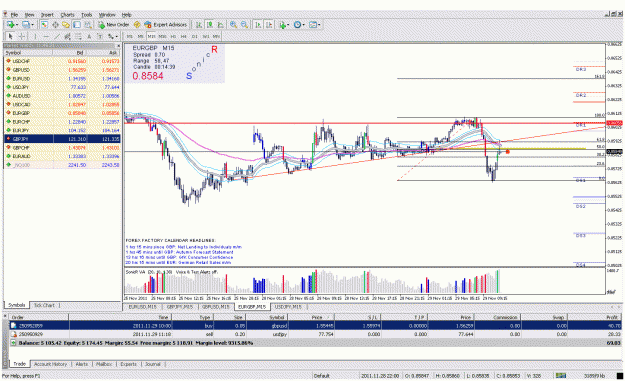Screen dimensions: 625x381
Task: Switch to the D1 timeframe
Action: tap(195, 36)
